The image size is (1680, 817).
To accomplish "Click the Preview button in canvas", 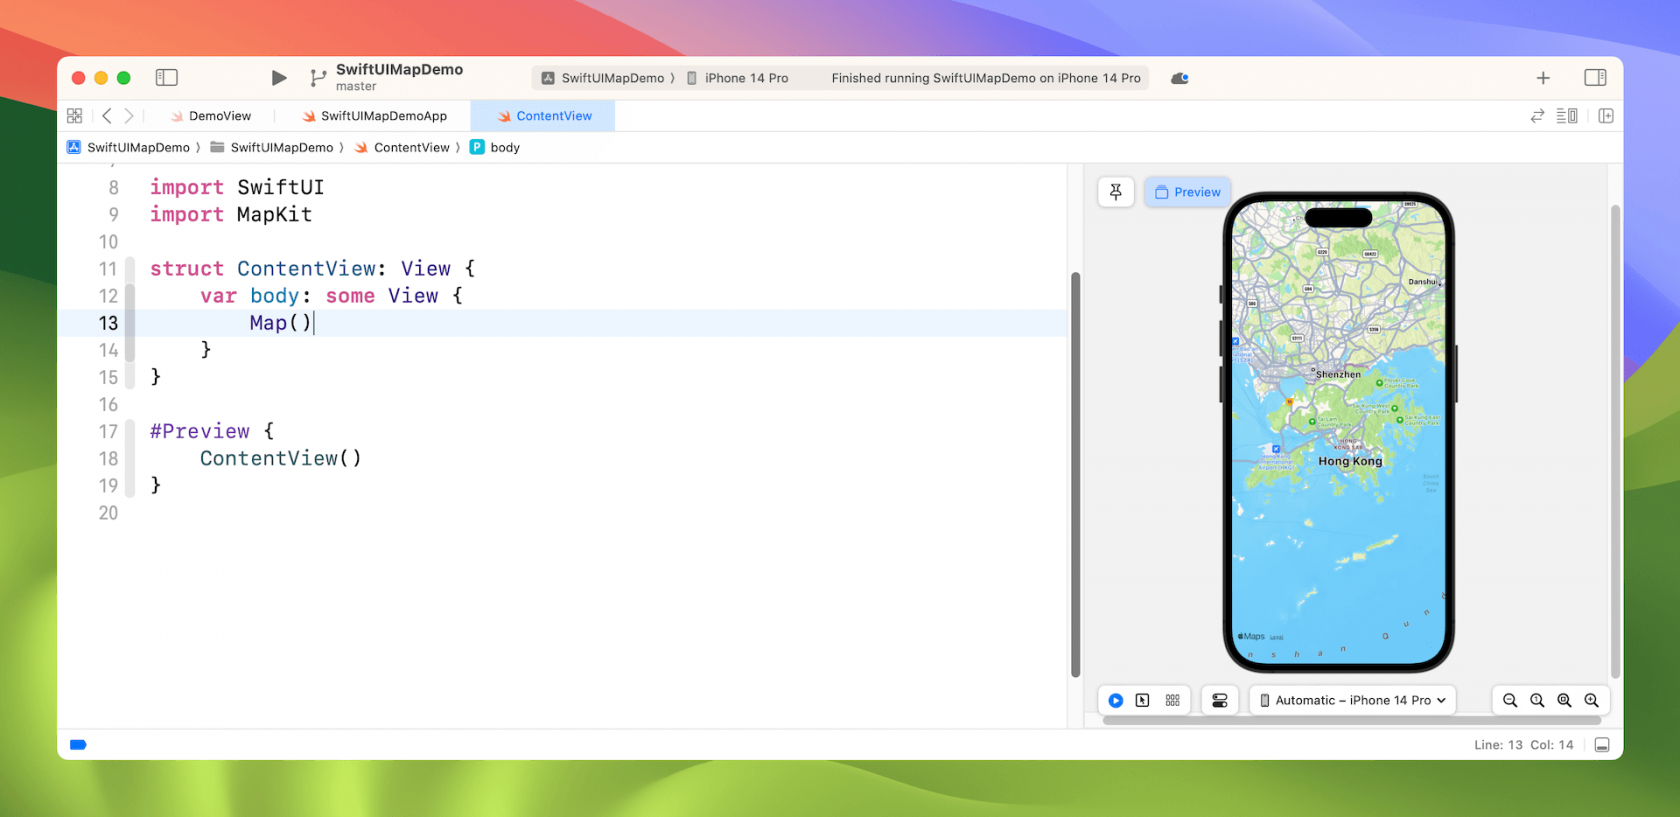I will coord(1188,192).
